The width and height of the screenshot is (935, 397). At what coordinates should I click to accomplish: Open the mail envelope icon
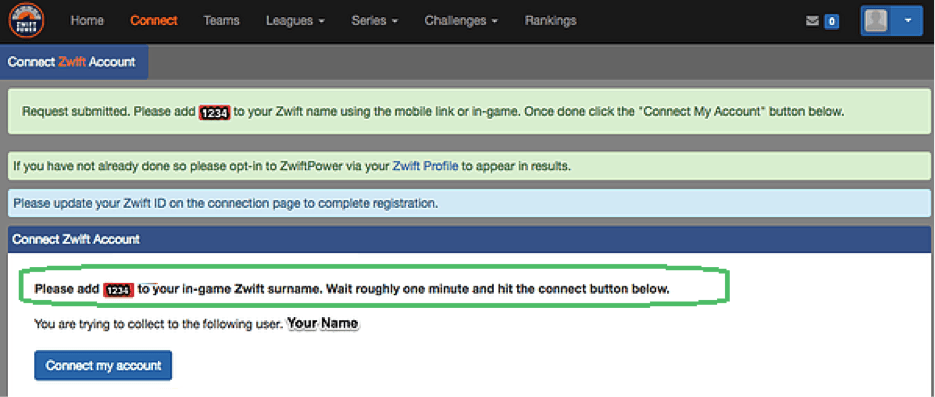812,21
